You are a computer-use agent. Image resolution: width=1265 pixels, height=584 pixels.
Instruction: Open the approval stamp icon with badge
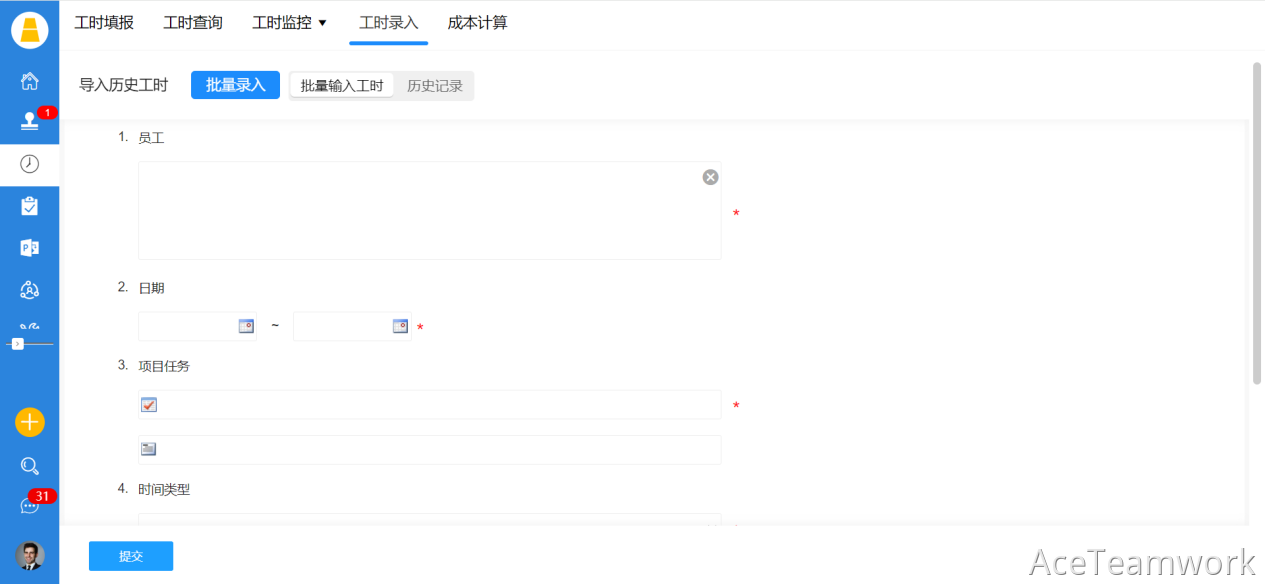coord(29,122)
